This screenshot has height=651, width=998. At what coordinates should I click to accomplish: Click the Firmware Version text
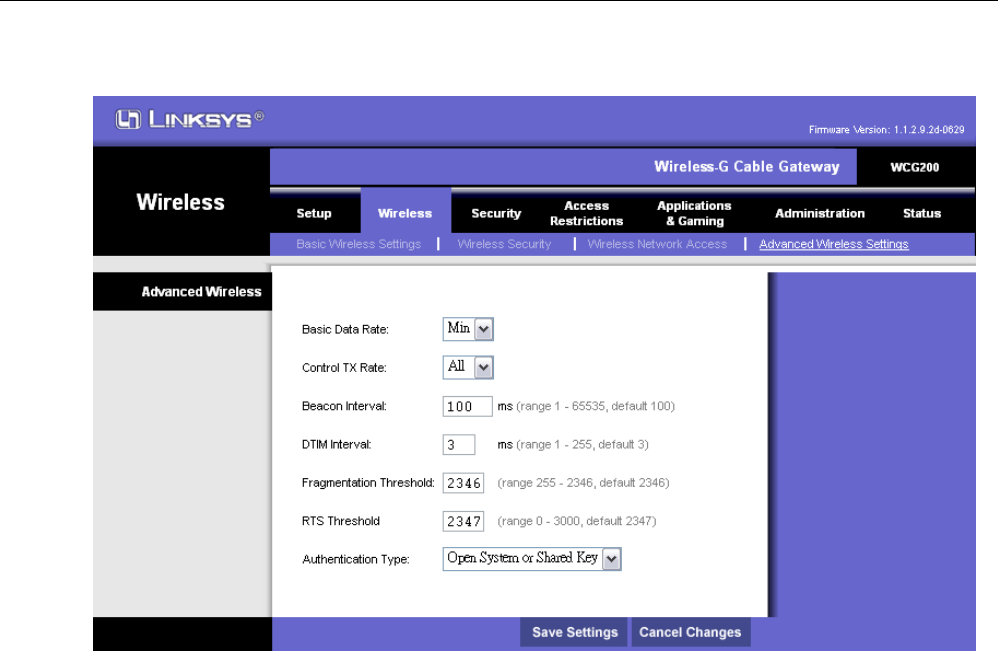(x=887, y=130)
